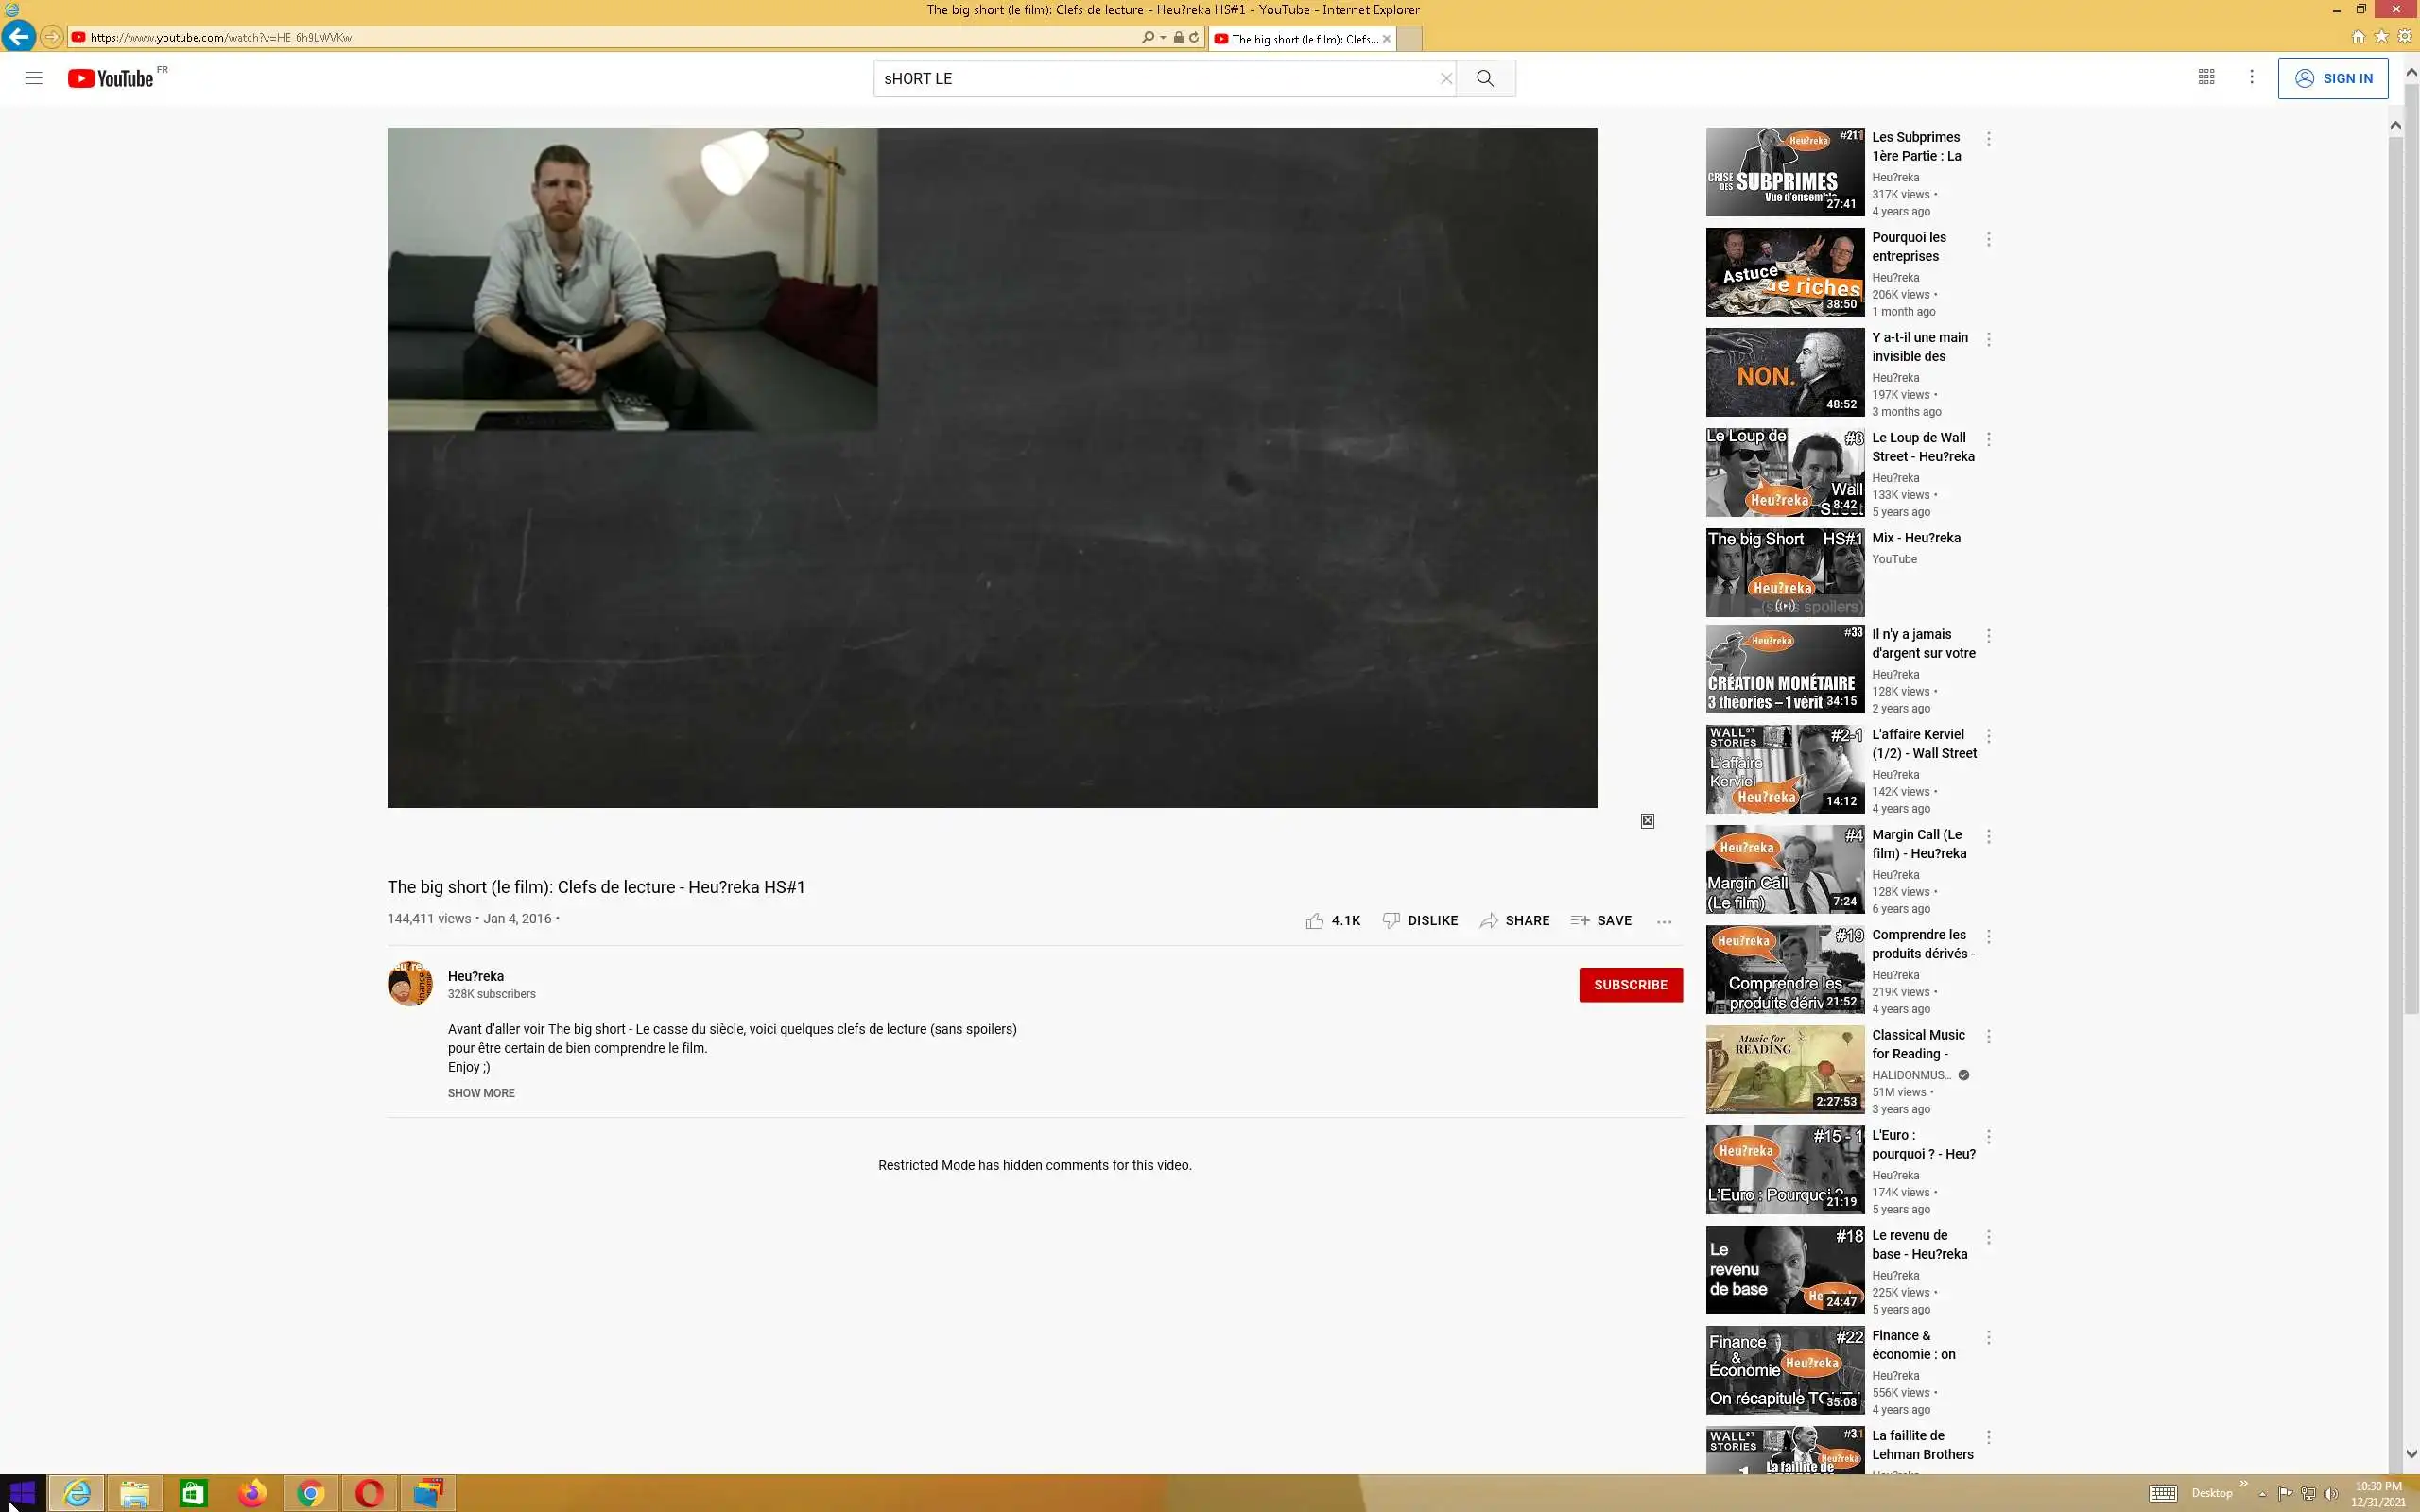This screenshot has height=1512, width=2420.
Task: Click the Share arrow icon
Action: tap(1489, 921)
